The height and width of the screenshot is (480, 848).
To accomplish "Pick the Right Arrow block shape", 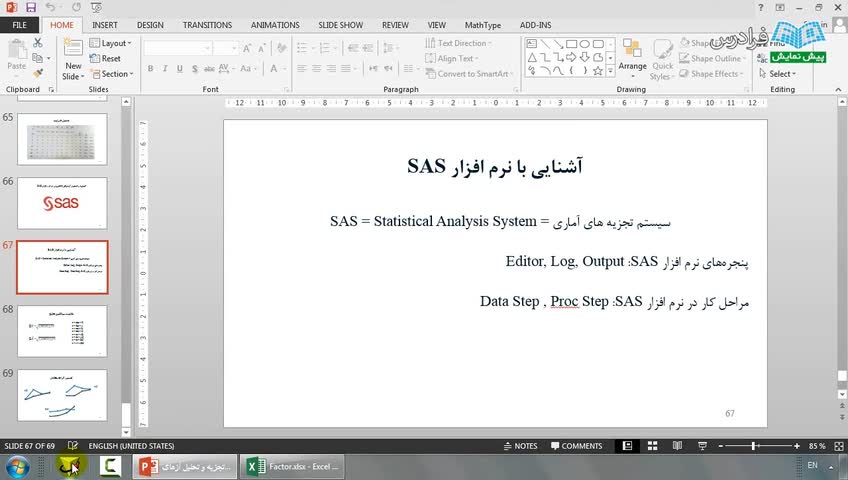I will click(571, 57).
